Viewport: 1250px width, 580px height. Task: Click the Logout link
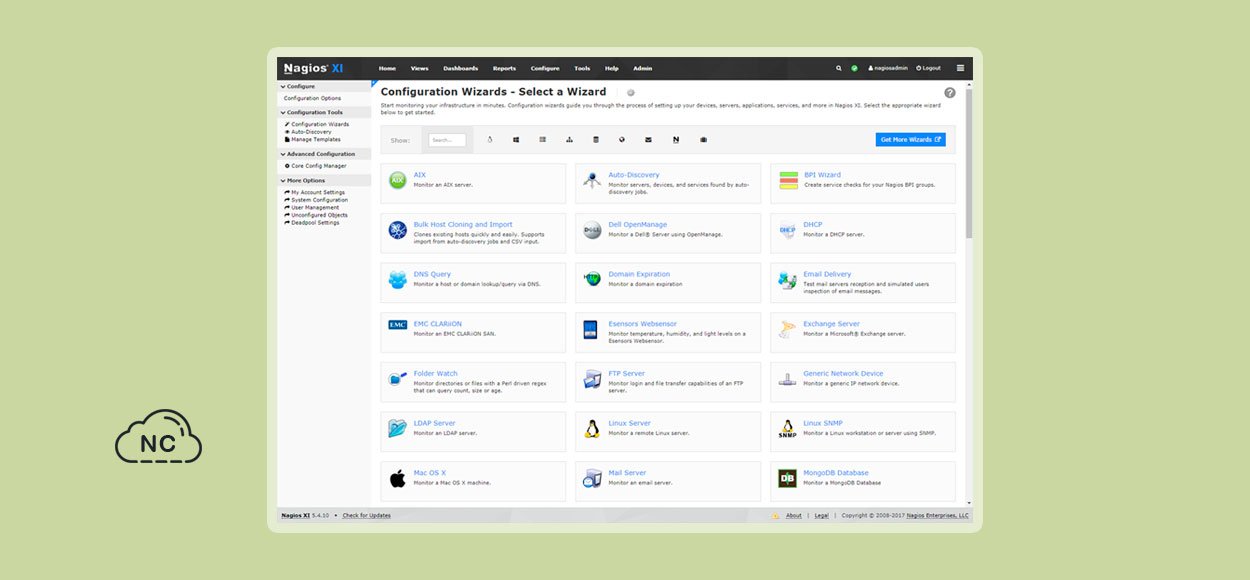tap(929, 68)
